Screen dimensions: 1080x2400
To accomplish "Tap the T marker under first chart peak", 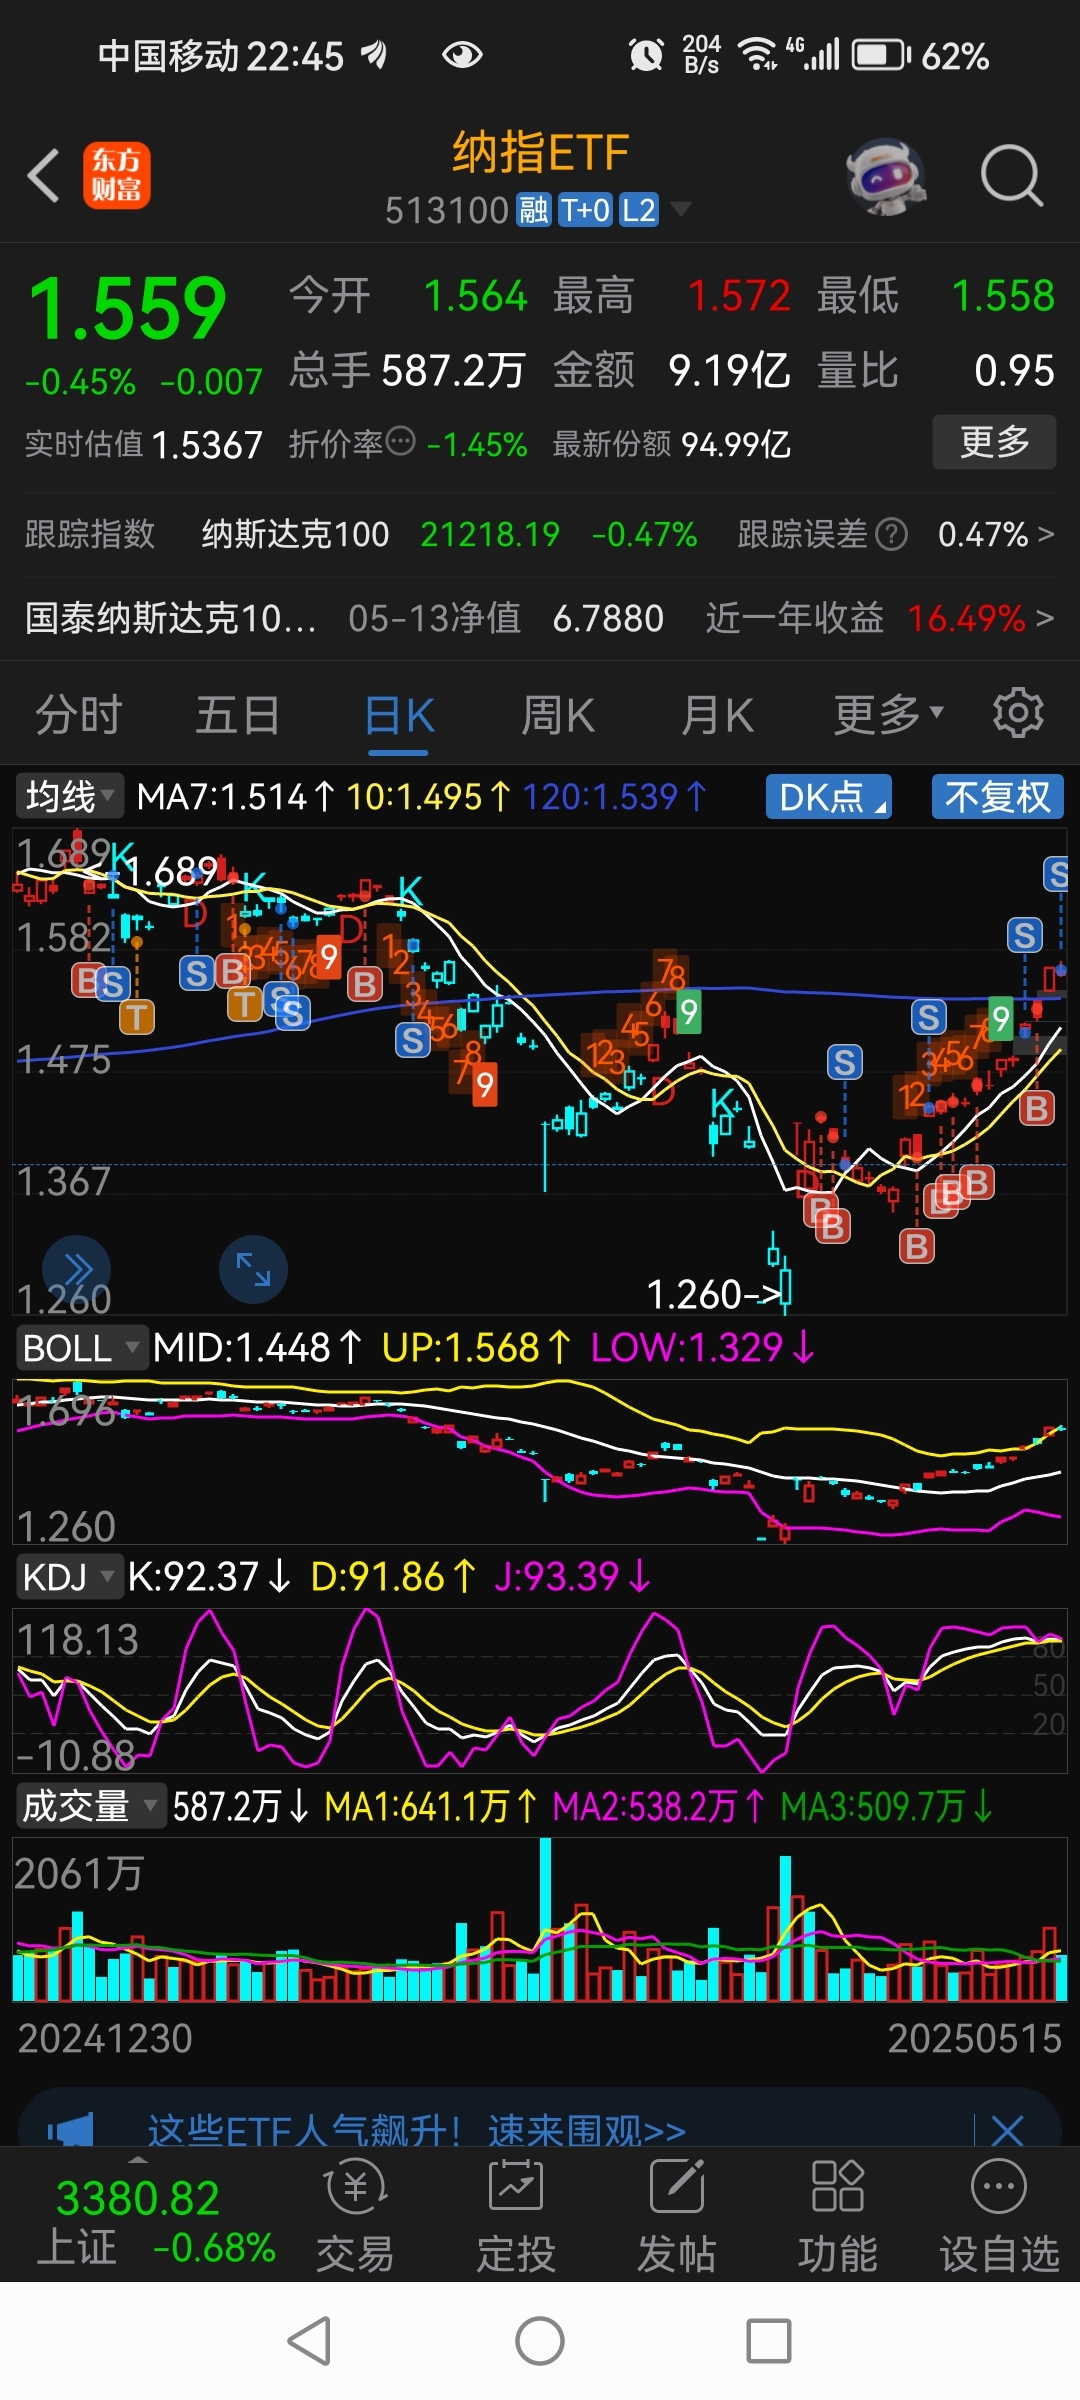I will click(137, 1017).
